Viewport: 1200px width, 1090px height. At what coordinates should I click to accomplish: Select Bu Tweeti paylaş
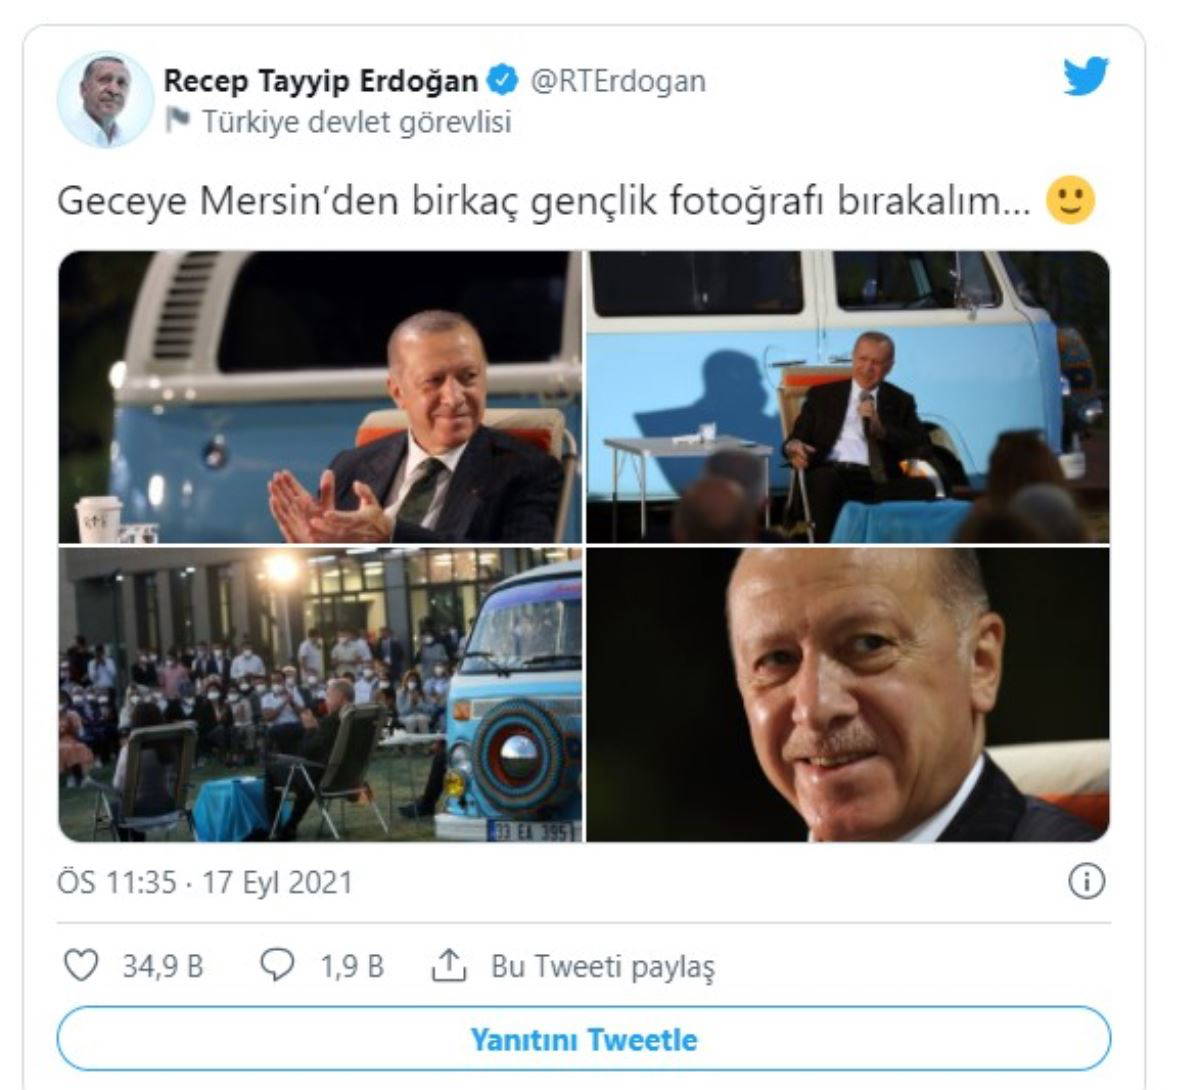coord(603,966)
